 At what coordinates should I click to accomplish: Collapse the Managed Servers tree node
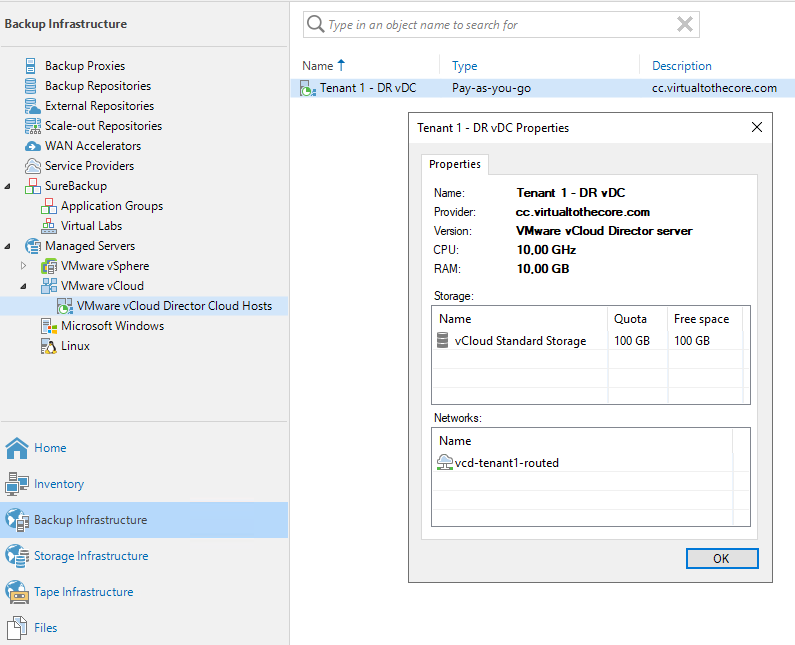click(x=8, y=246)
